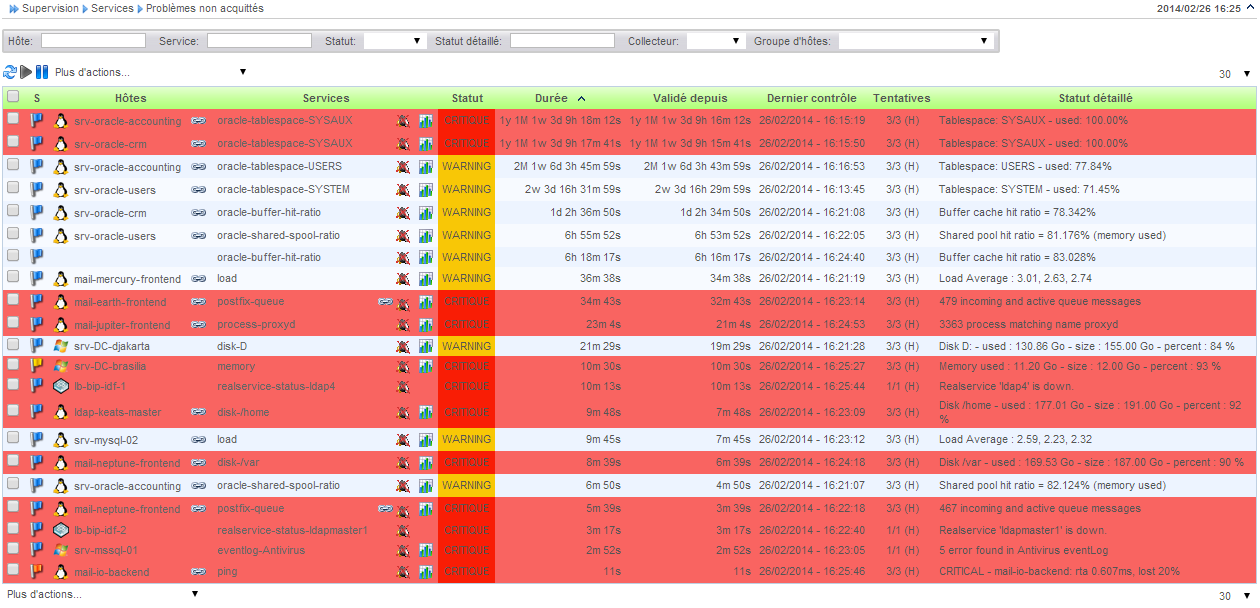Check the box for mail-mercury-frontend load row
The image size is (1260, 608).
click(x=13, y=276)
